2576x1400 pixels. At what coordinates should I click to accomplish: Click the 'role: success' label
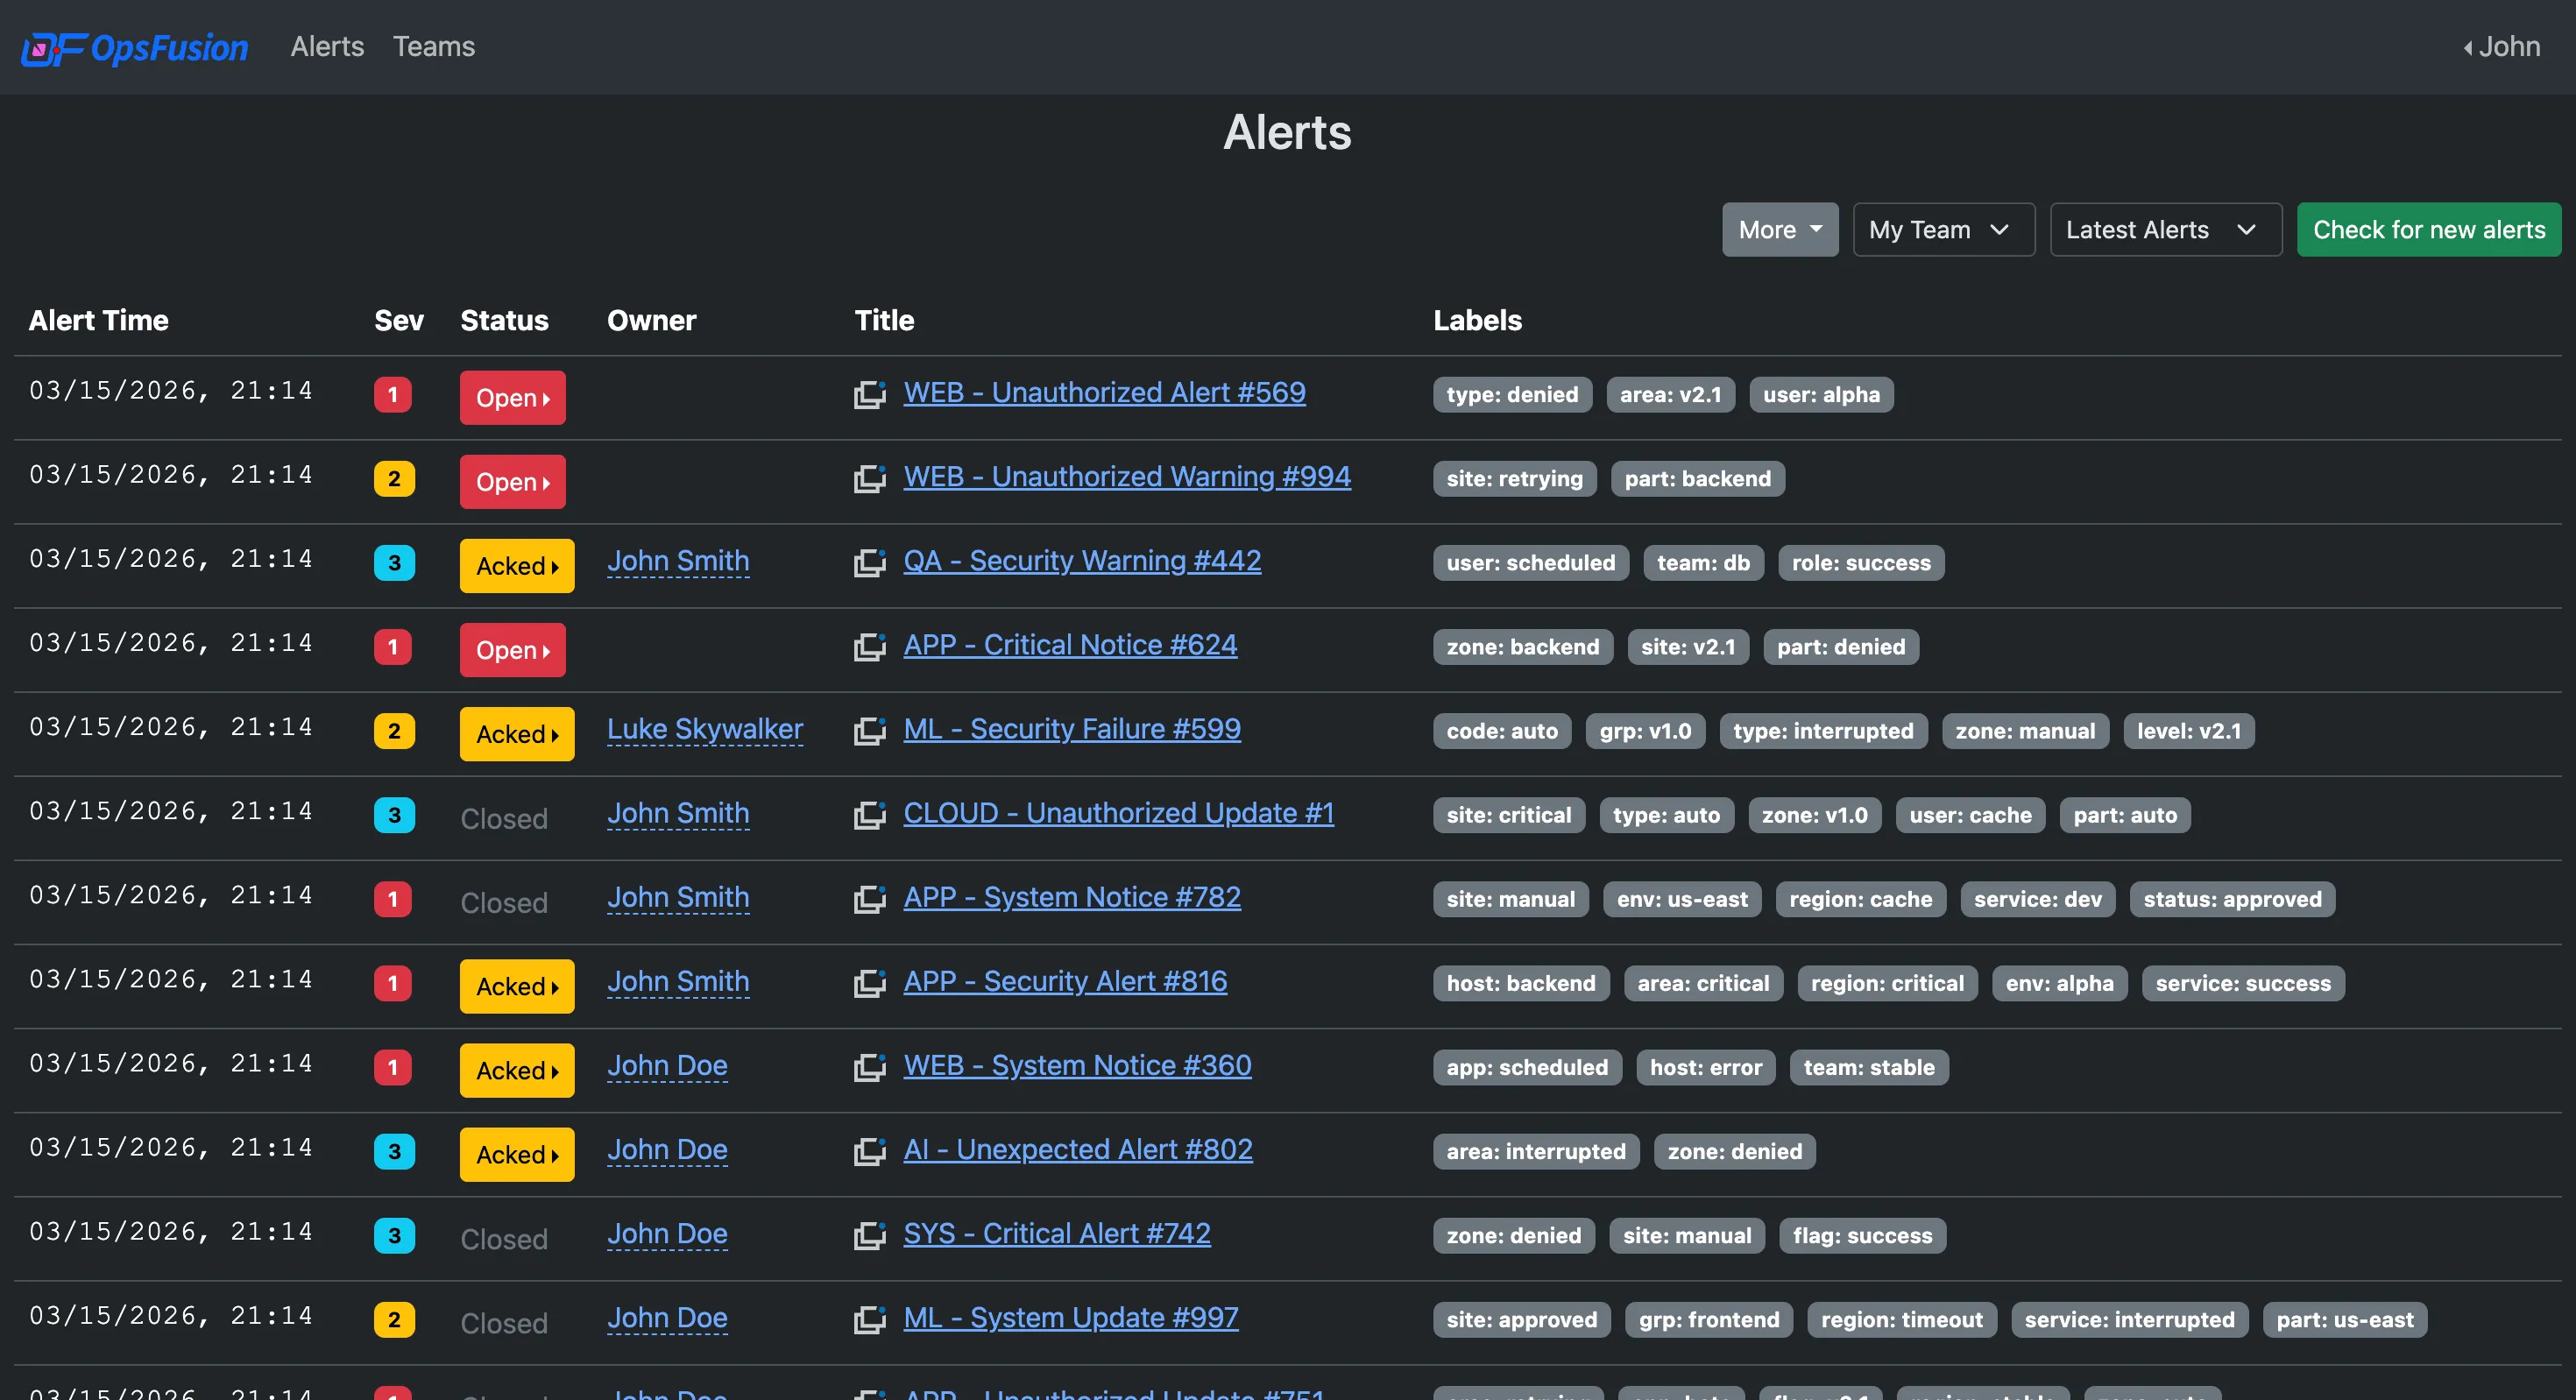point(1861,562)
